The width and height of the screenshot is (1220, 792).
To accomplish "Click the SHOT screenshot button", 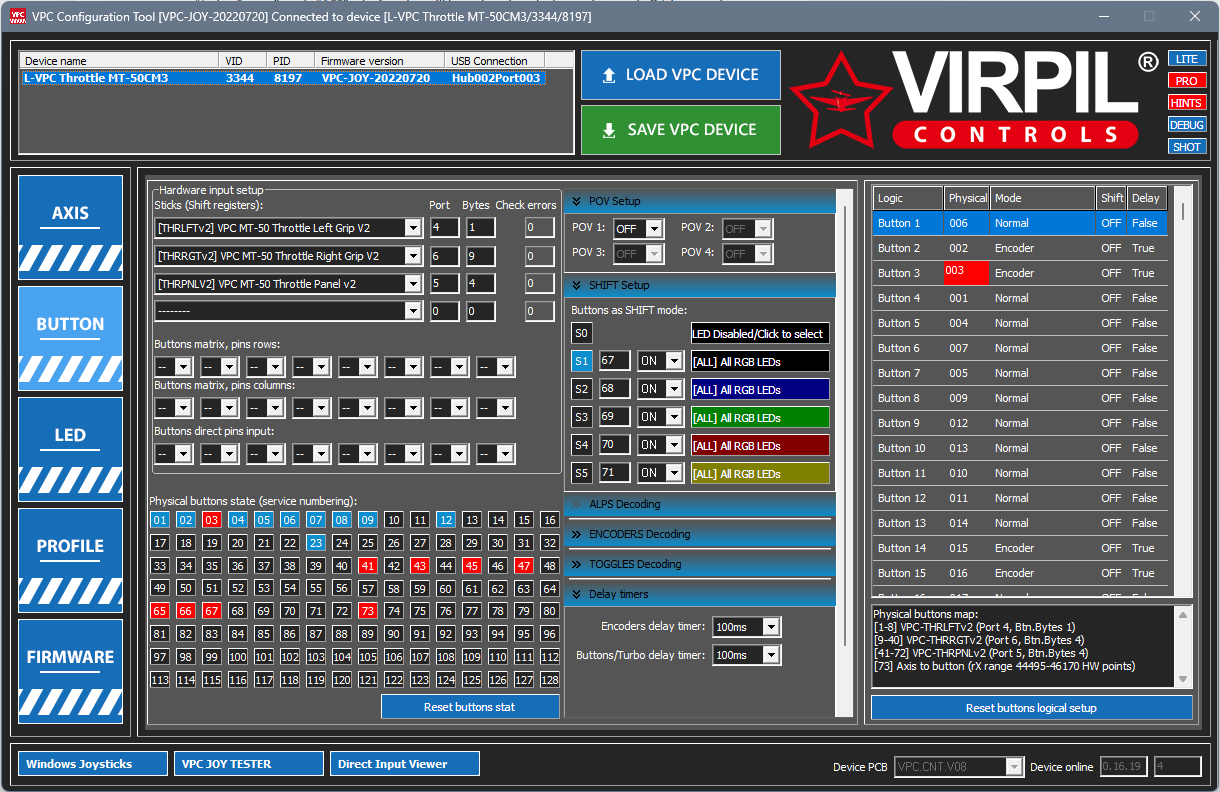I will (x=1187, y=147).
